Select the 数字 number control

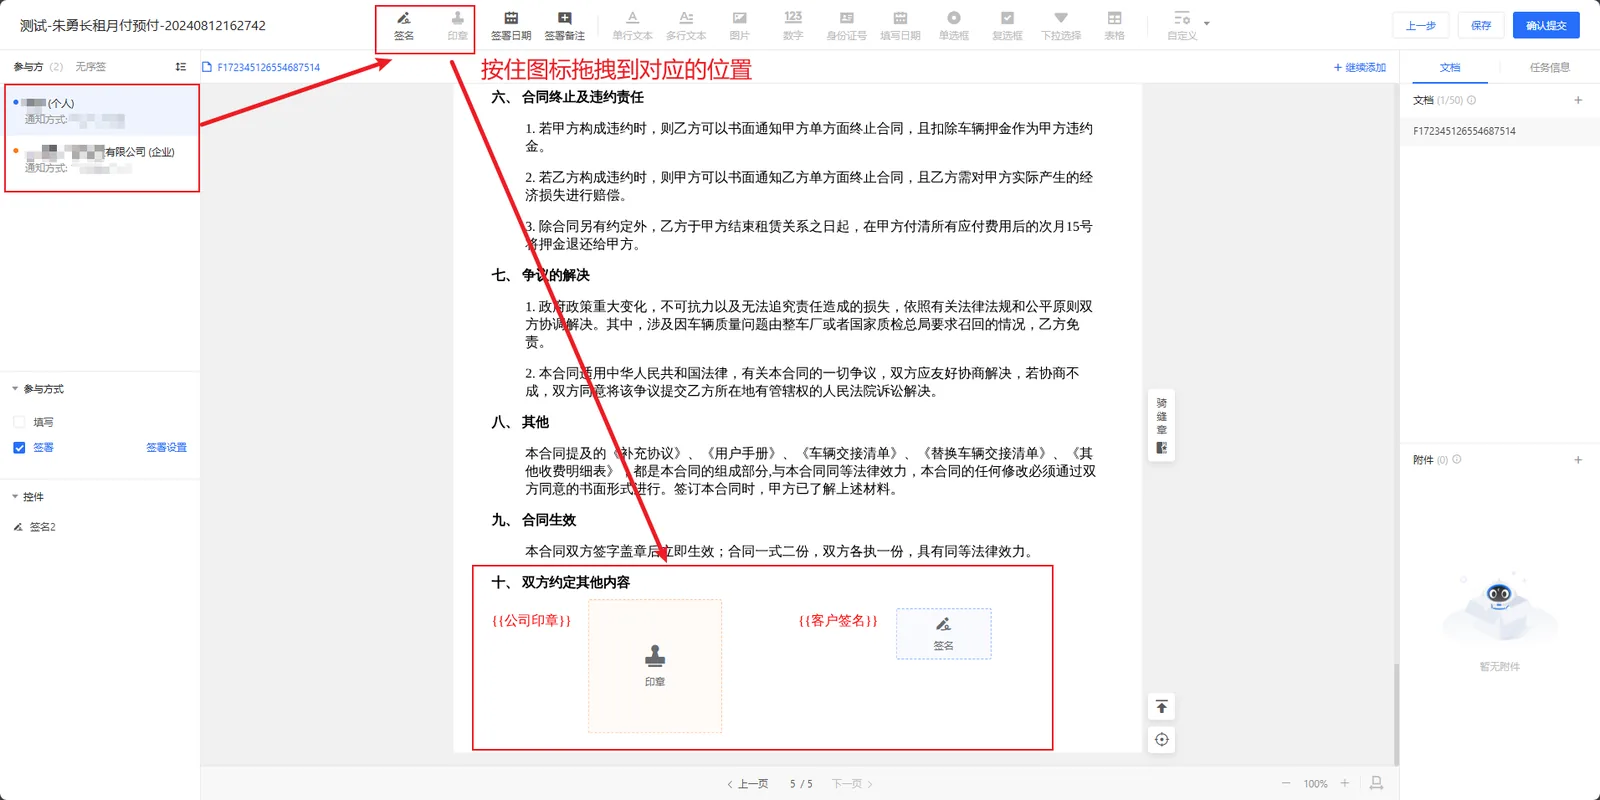click(x=793, y=26)
